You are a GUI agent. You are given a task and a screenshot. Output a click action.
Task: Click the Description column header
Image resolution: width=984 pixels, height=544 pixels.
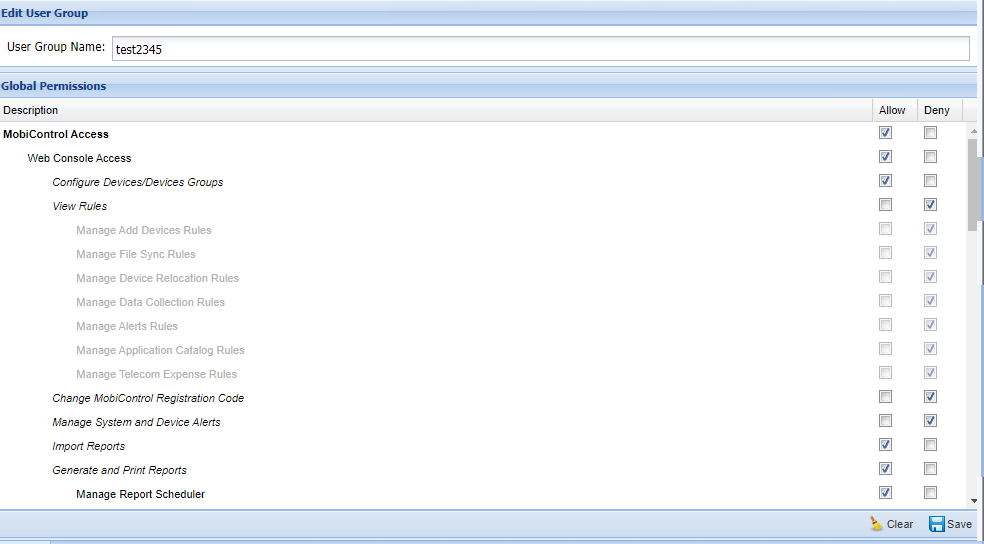click(x=31, y=110)
